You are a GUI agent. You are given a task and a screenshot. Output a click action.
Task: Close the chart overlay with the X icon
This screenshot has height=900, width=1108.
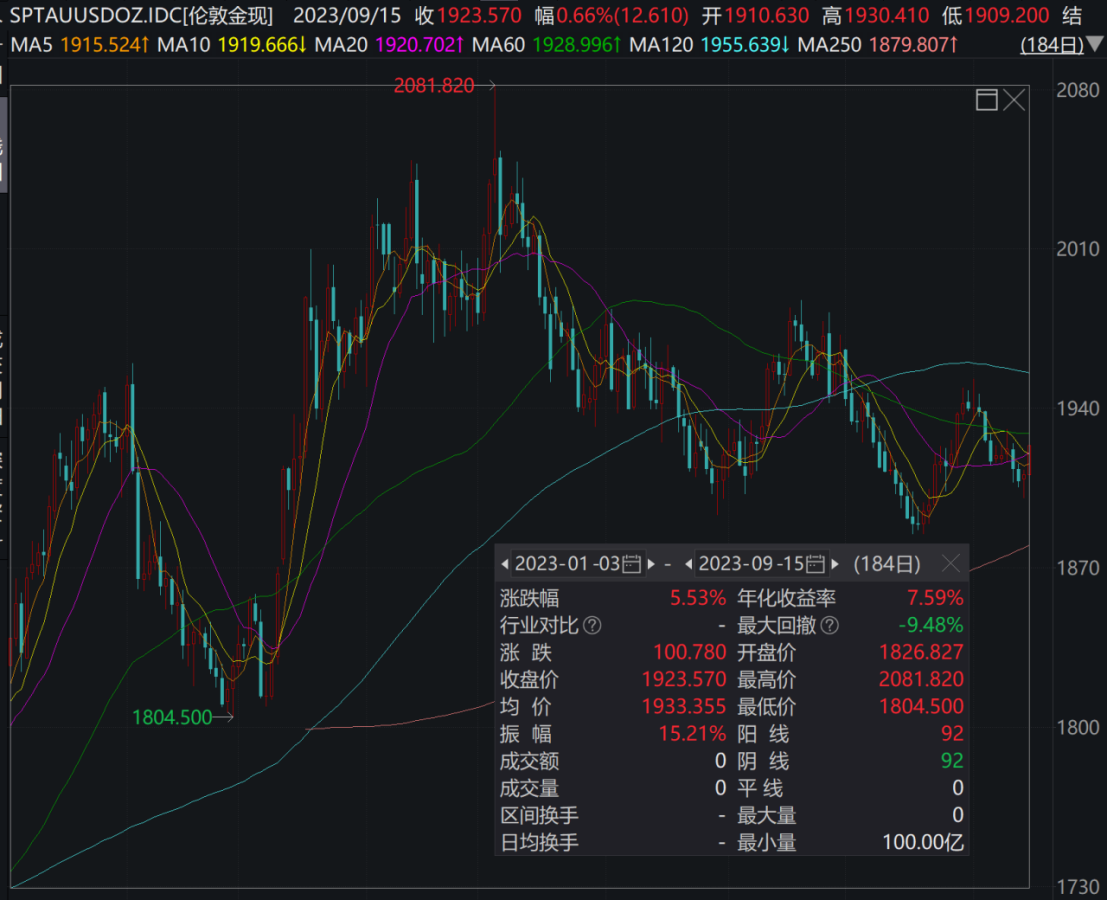click(x=1015, y=99)
